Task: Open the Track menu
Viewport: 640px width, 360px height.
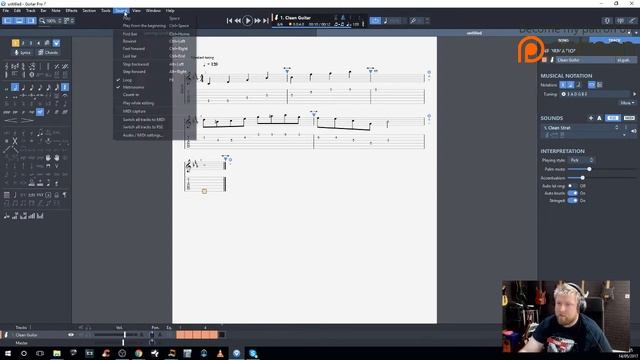Action: (31, 11)
